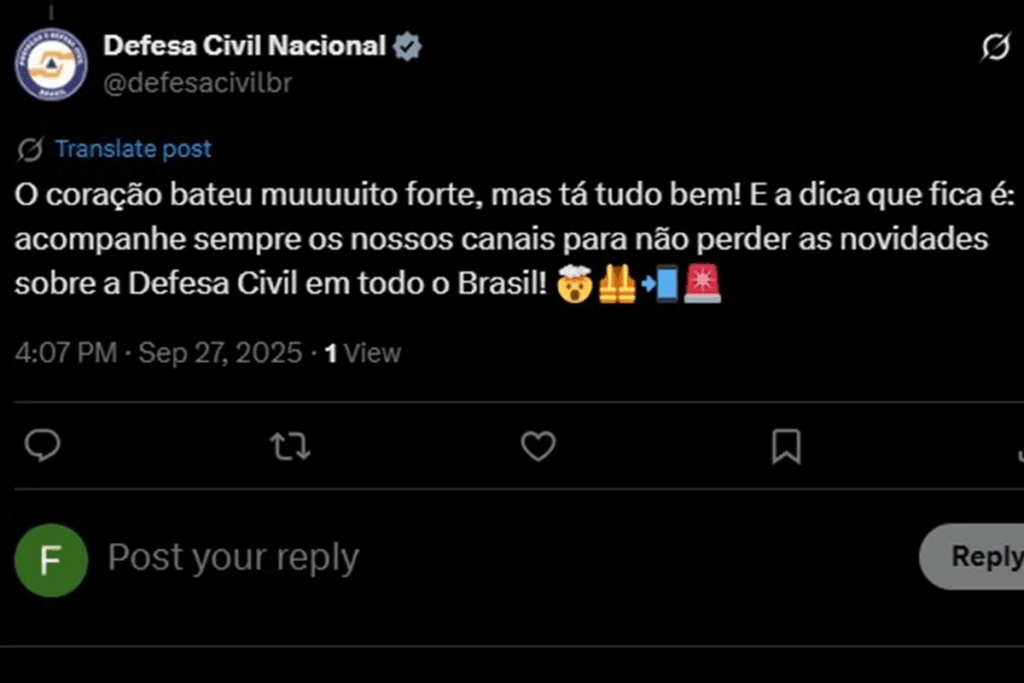Click the phone with arrow emoji
1024x683 pixels.
tap(660, 285)
